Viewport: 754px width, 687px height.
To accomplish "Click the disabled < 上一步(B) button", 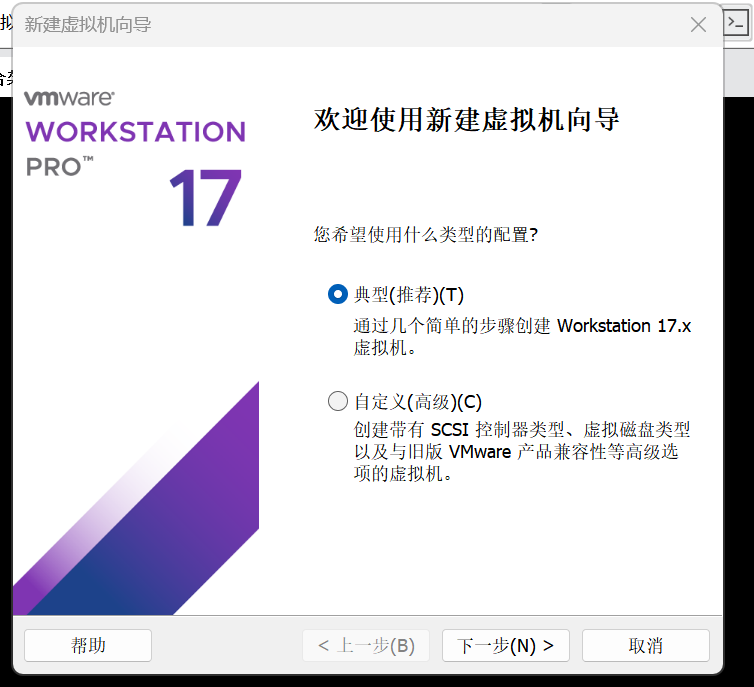I will [x=366, y=645].
